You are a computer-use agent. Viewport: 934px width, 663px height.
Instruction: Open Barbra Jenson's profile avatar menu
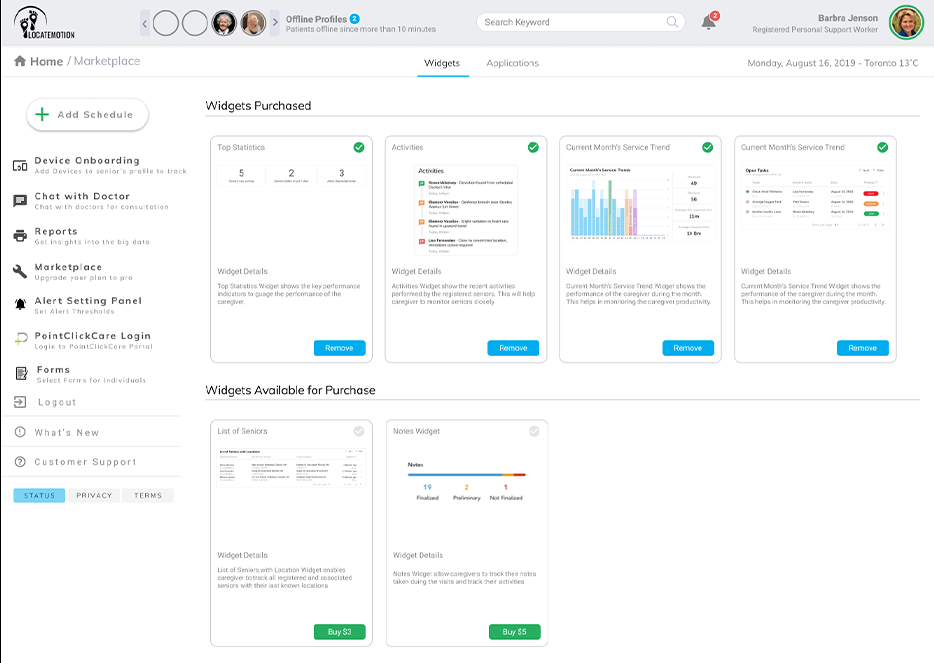(906, 22)
